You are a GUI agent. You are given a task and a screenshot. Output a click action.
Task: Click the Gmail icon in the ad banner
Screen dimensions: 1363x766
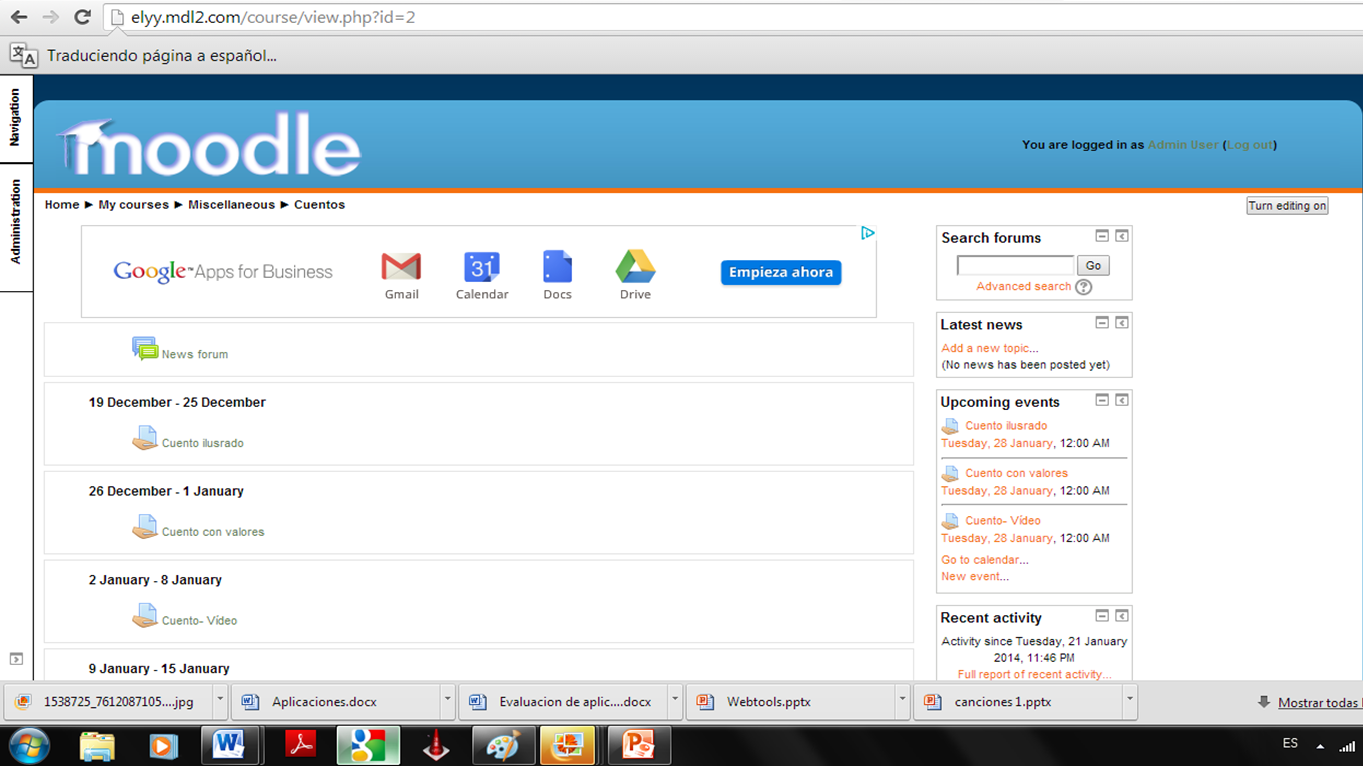point(401,268)
